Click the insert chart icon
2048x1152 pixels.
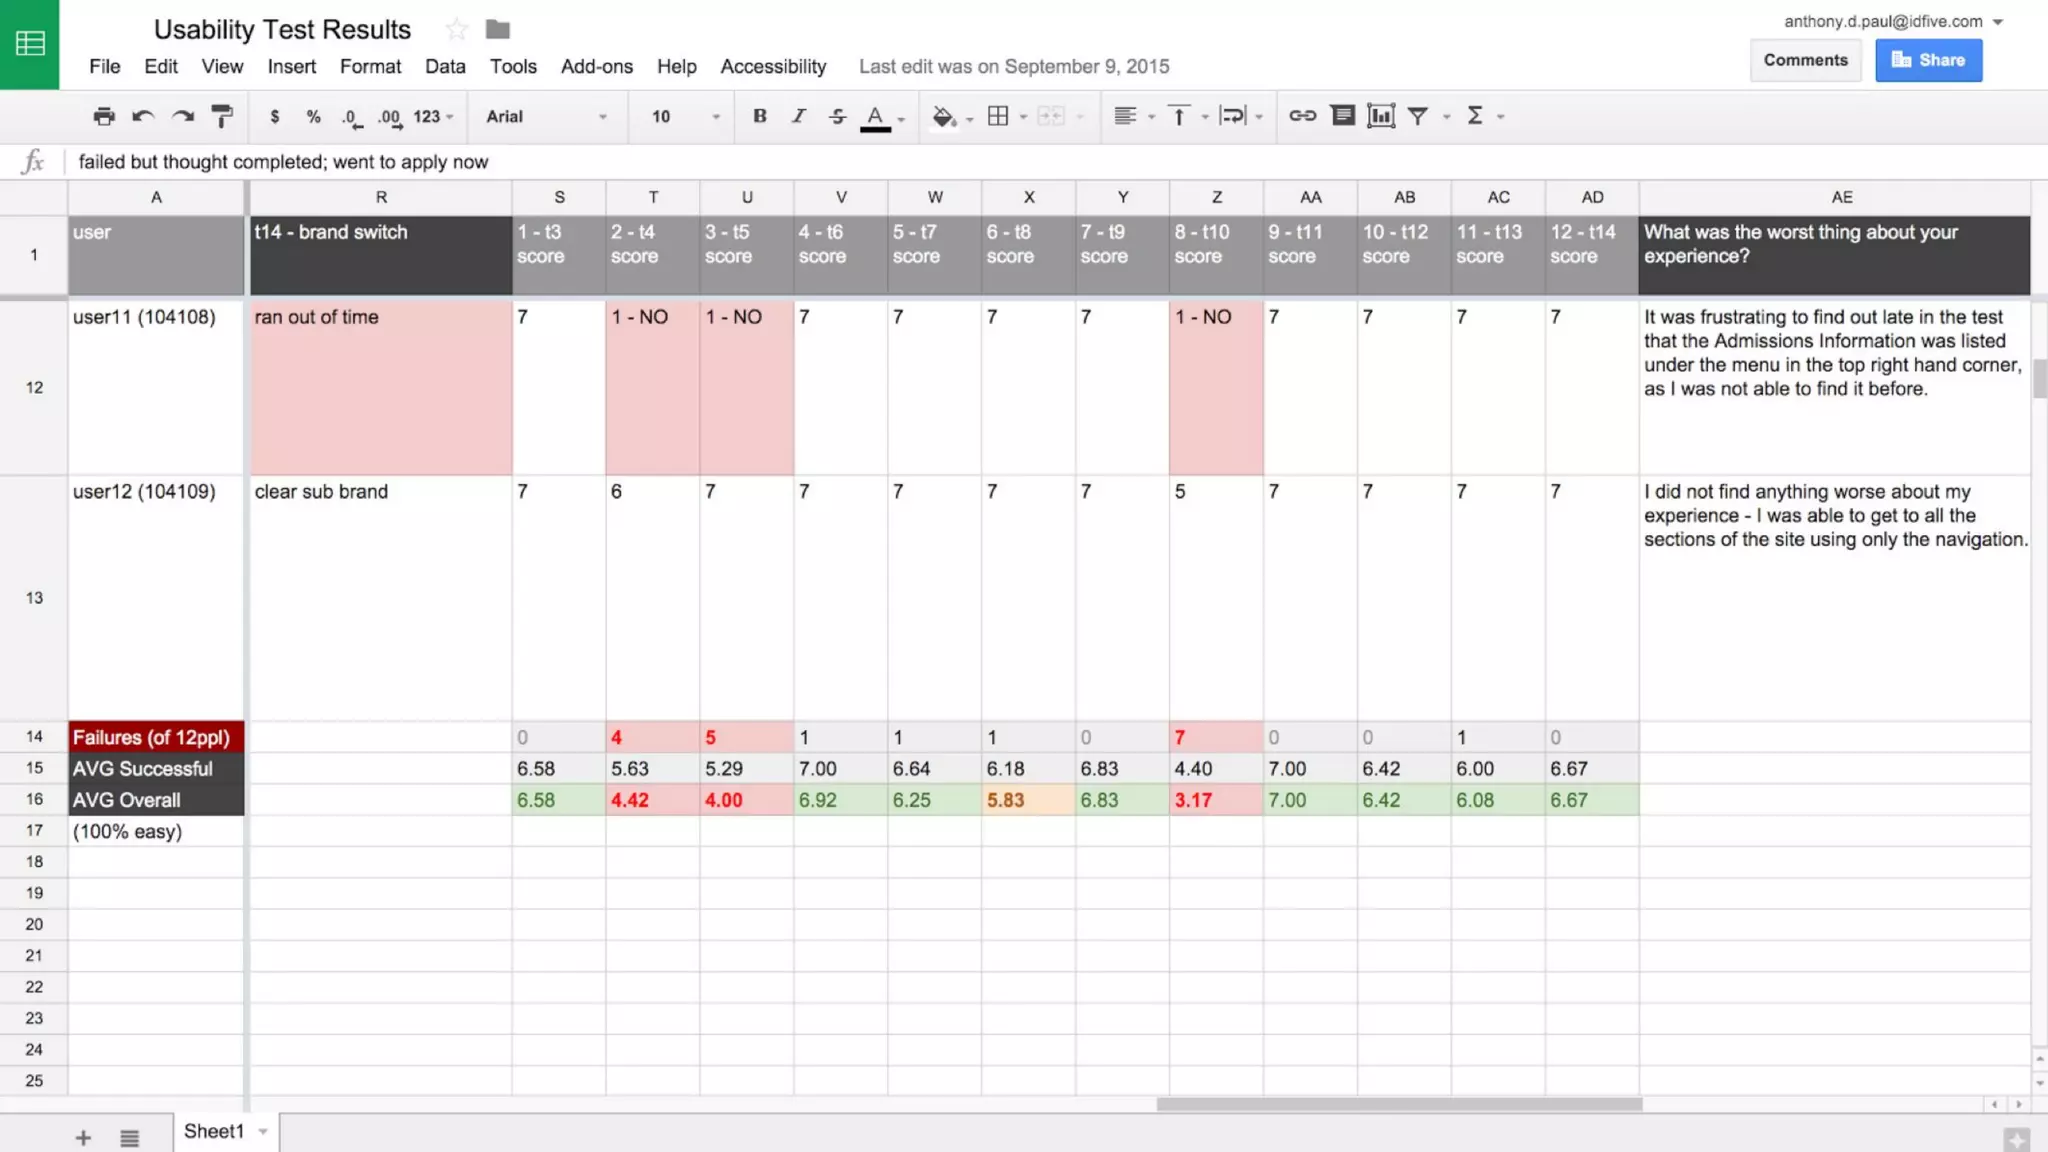coord(1380,116)
